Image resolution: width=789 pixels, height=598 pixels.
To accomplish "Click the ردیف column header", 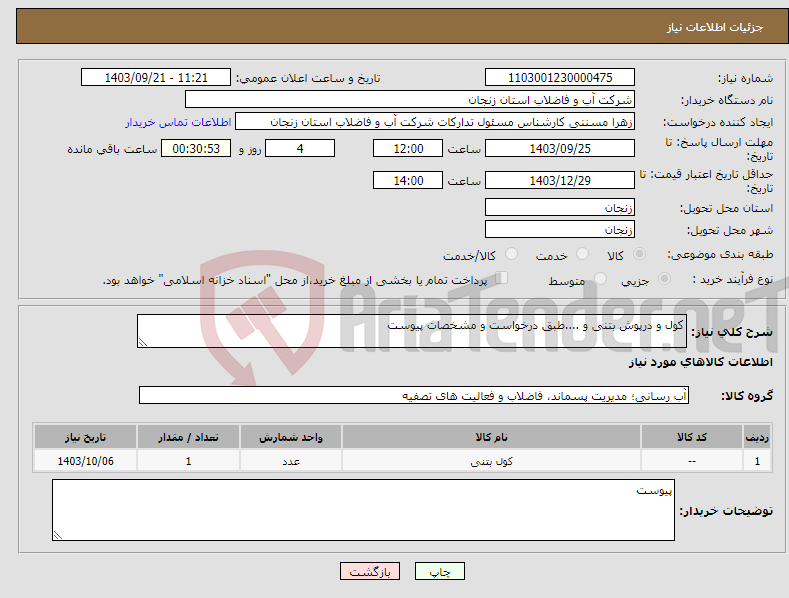I will pyautogui.click(x=757, y=437).
